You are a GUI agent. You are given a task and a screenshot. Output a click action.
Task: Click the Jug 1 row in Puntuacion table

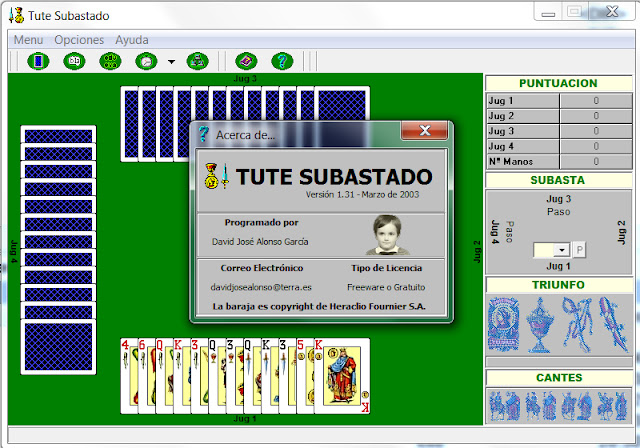click(559, 101)
